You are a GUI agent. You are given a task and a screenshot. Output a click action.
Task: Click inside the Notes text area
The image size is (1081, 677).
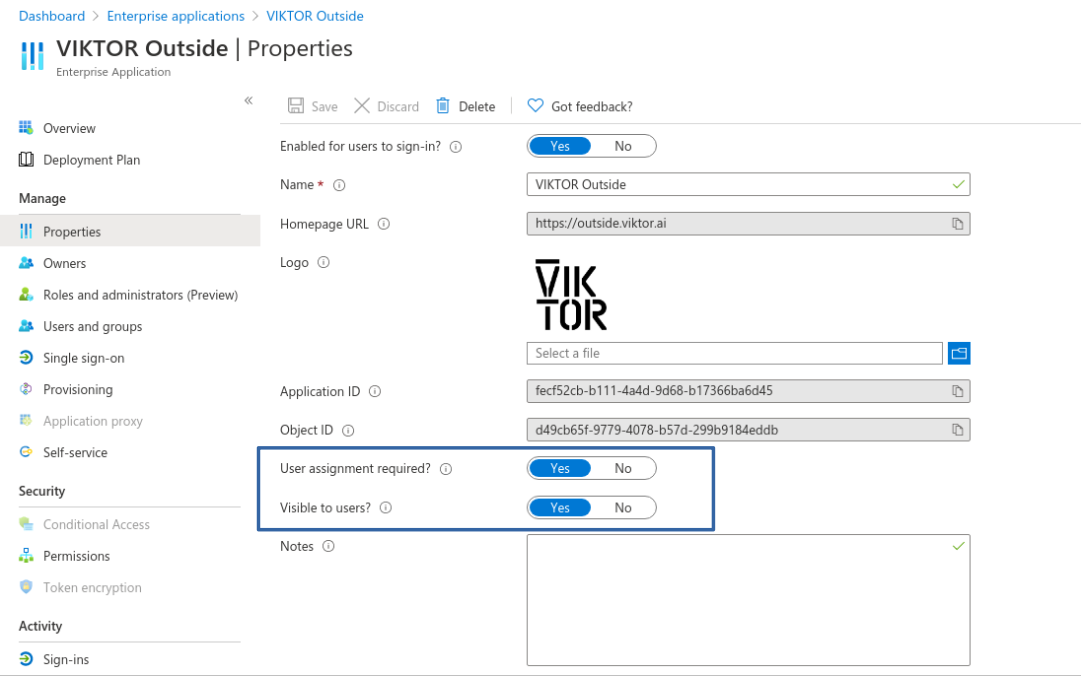(x=747, y=600)
